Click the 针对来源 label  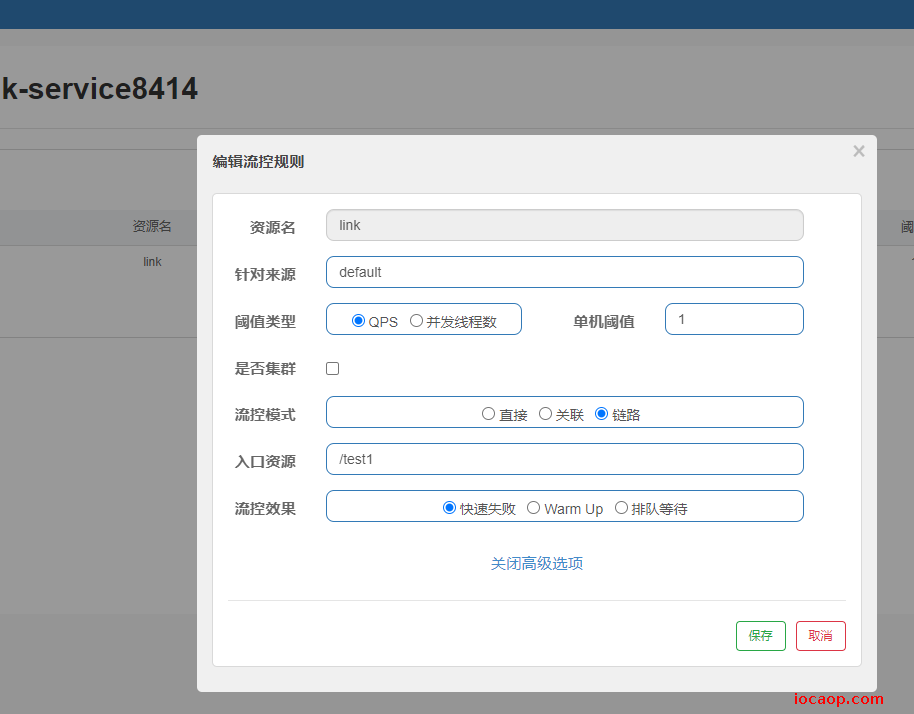(x=265, y=275)
